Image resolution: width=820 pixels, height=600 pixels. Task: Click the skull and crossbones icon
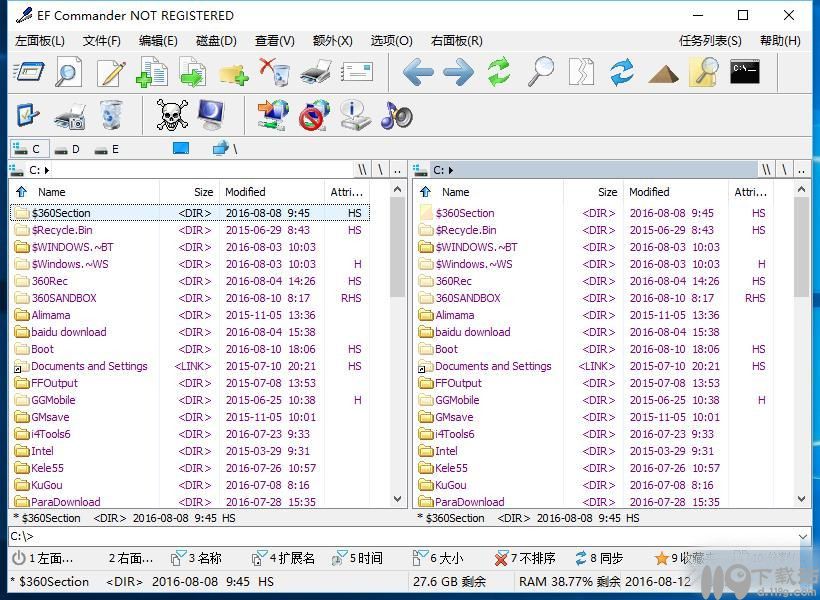tap(172, 115)
